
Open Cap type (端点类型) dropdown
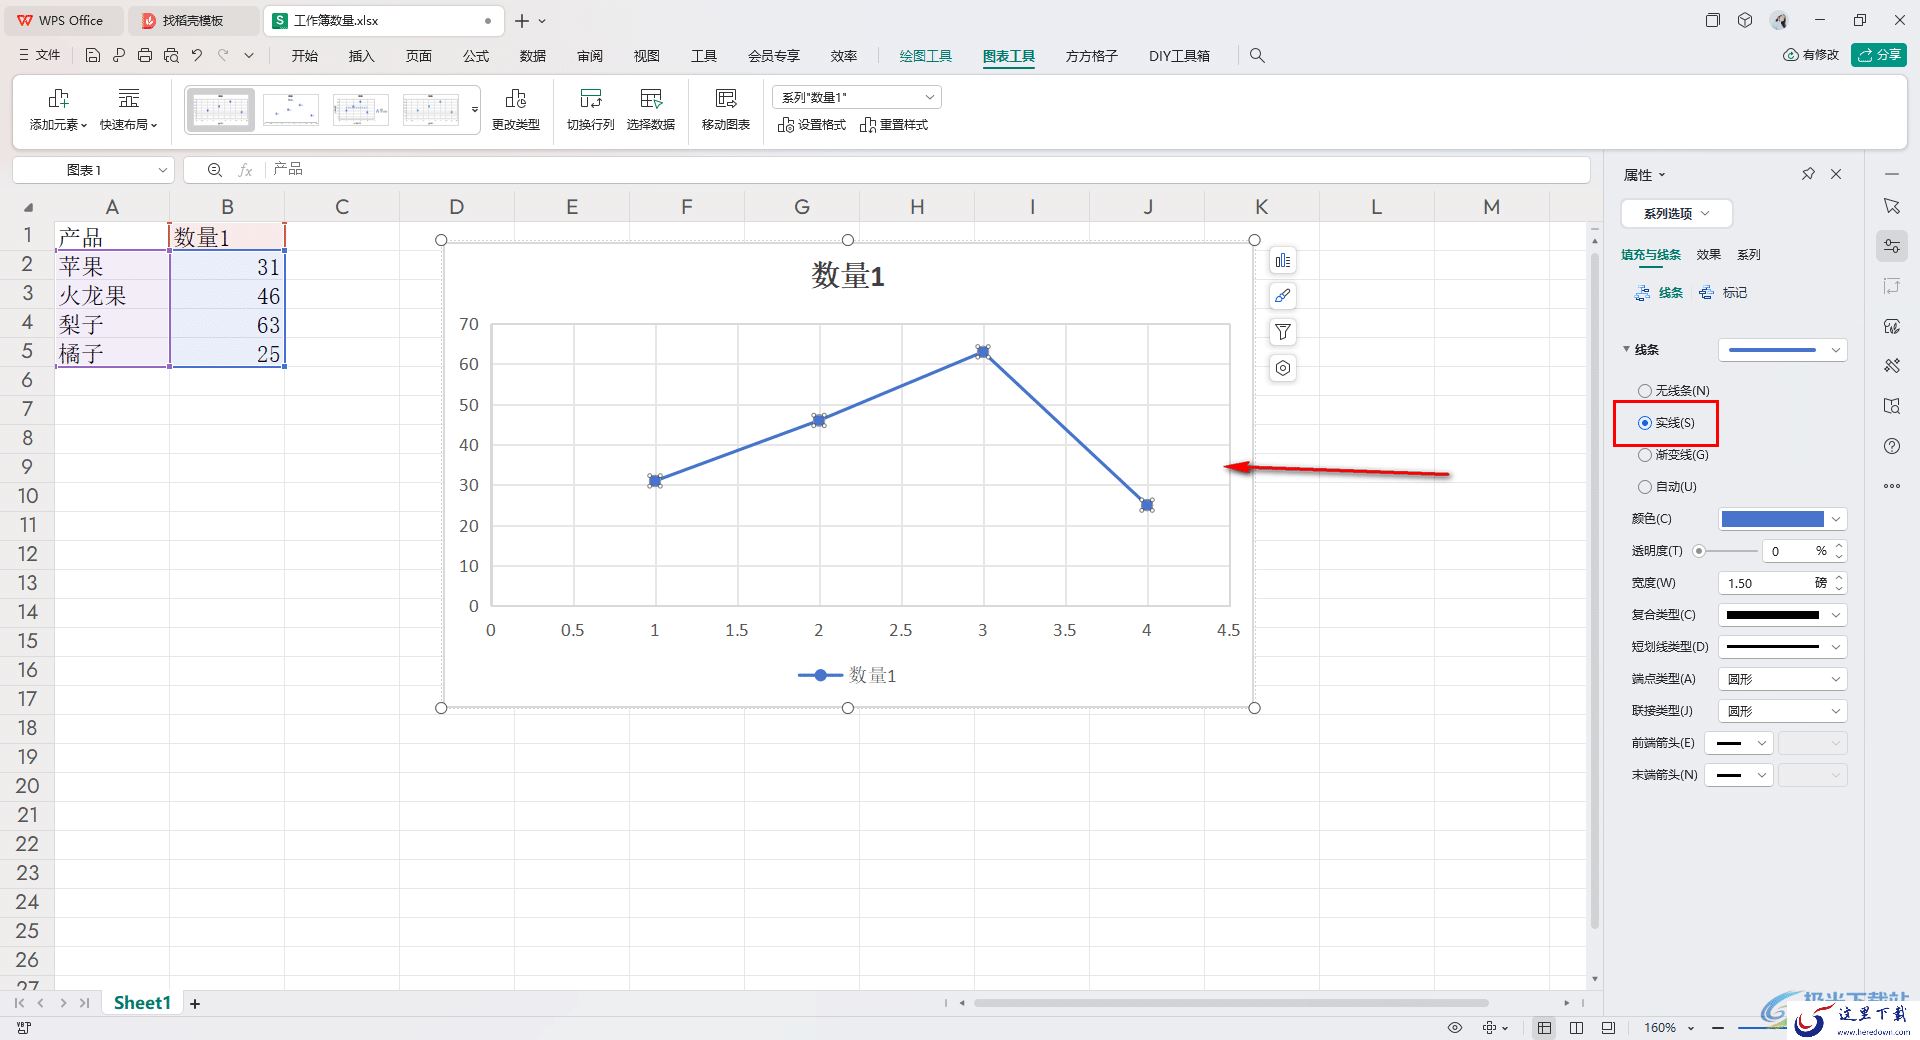pyautogui.click(x=1782, y=679)
